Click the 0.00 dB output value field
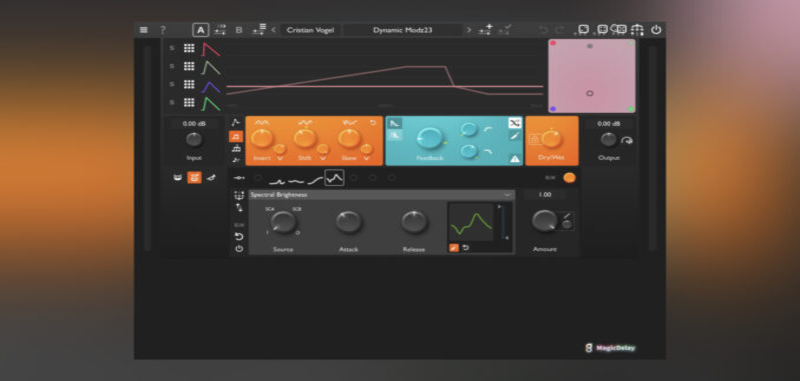Screen dimensions: 800x381 pos(609,123)
